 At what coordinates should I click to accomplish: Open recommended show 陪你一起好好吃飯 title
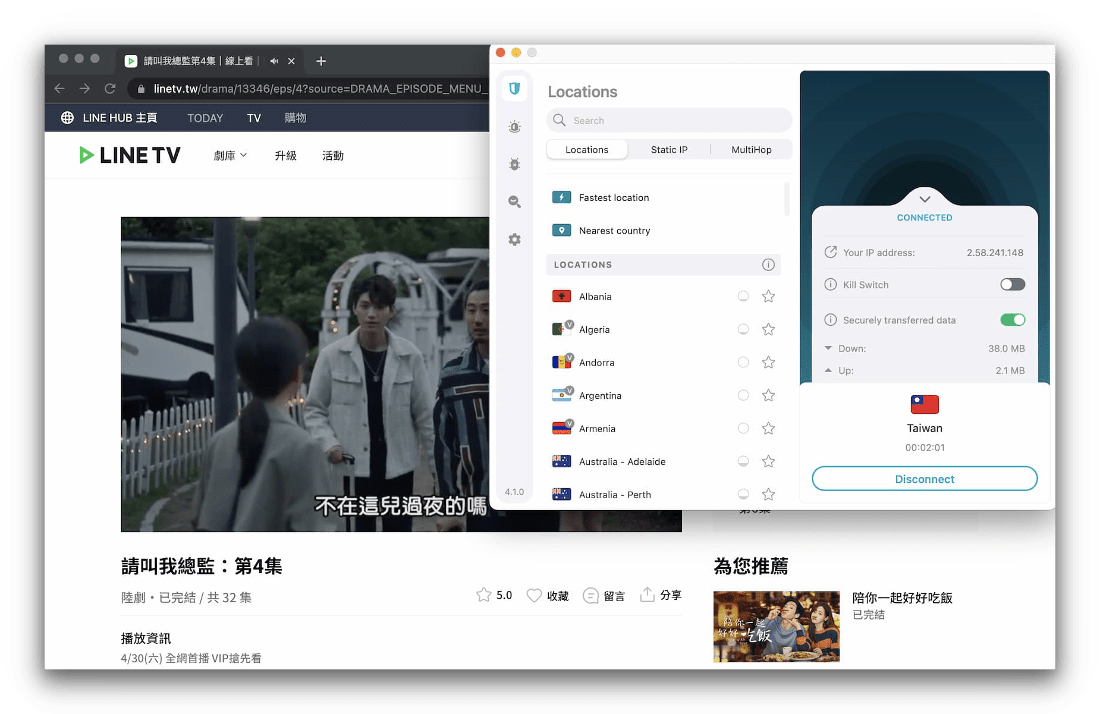click(x=902, y=598)
